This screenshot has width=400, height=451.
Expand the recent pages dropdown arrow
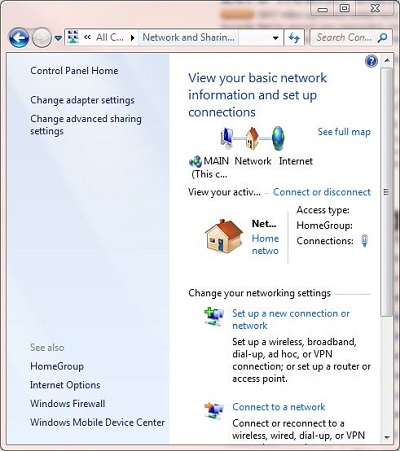click(58, 38)
